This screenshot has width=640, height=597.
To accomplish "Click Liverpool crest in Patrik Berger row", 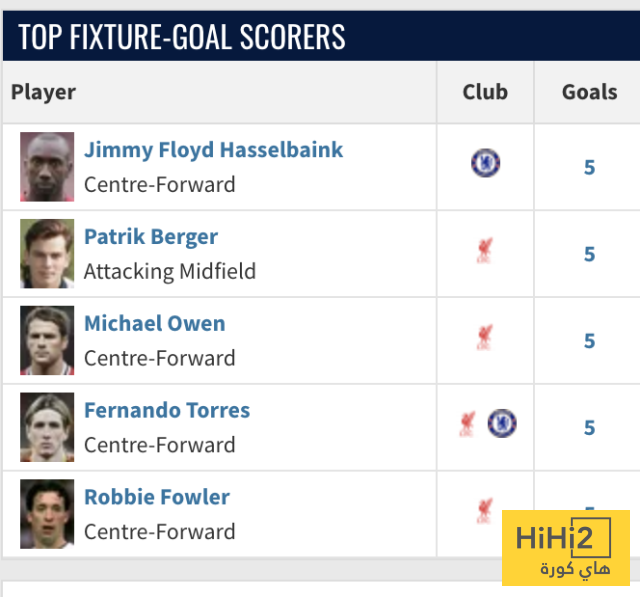I will coord(485,250).
